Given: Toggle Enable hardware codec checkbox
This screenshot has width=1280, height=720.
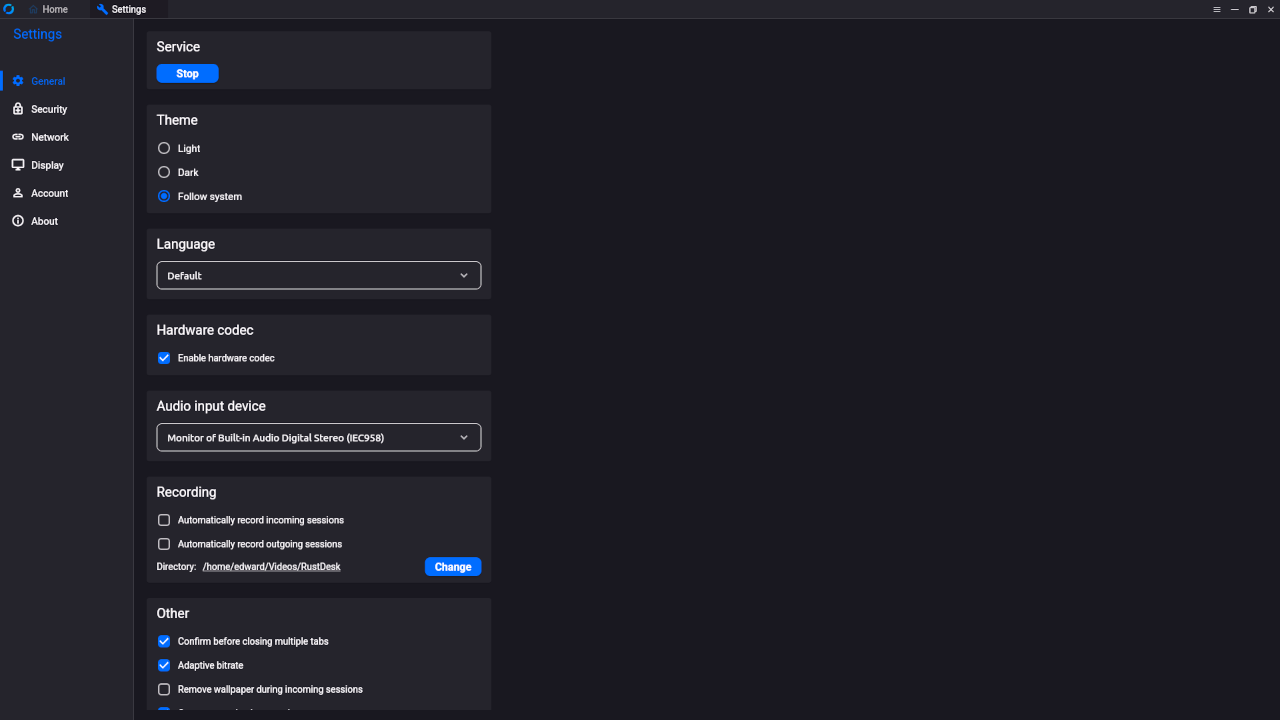Looking at the screenshot, I should click(x=164, y=358).
